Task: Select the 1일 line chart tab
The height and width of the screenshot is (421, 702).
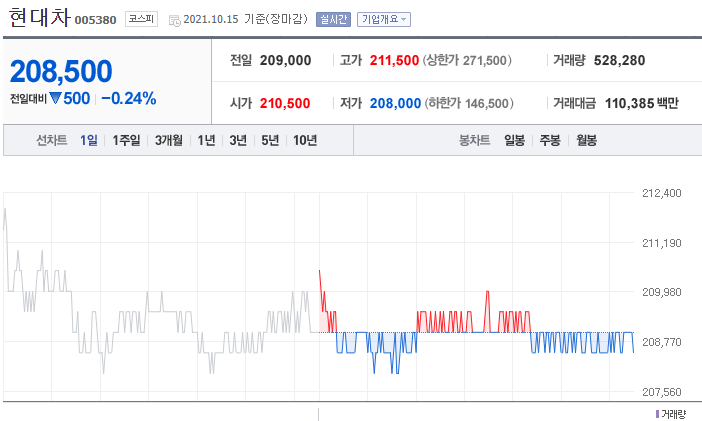Action: click(x=89, y=140)
